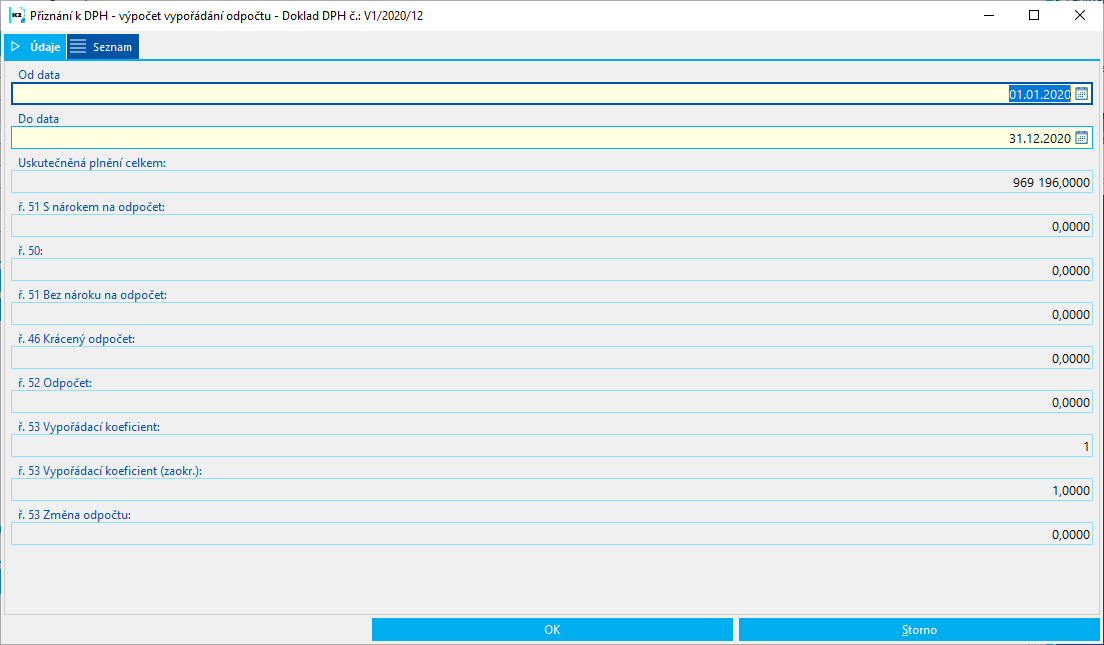Click the Do data label
1104x645 pixels.
pyautogui.click(x=39, y=119)
